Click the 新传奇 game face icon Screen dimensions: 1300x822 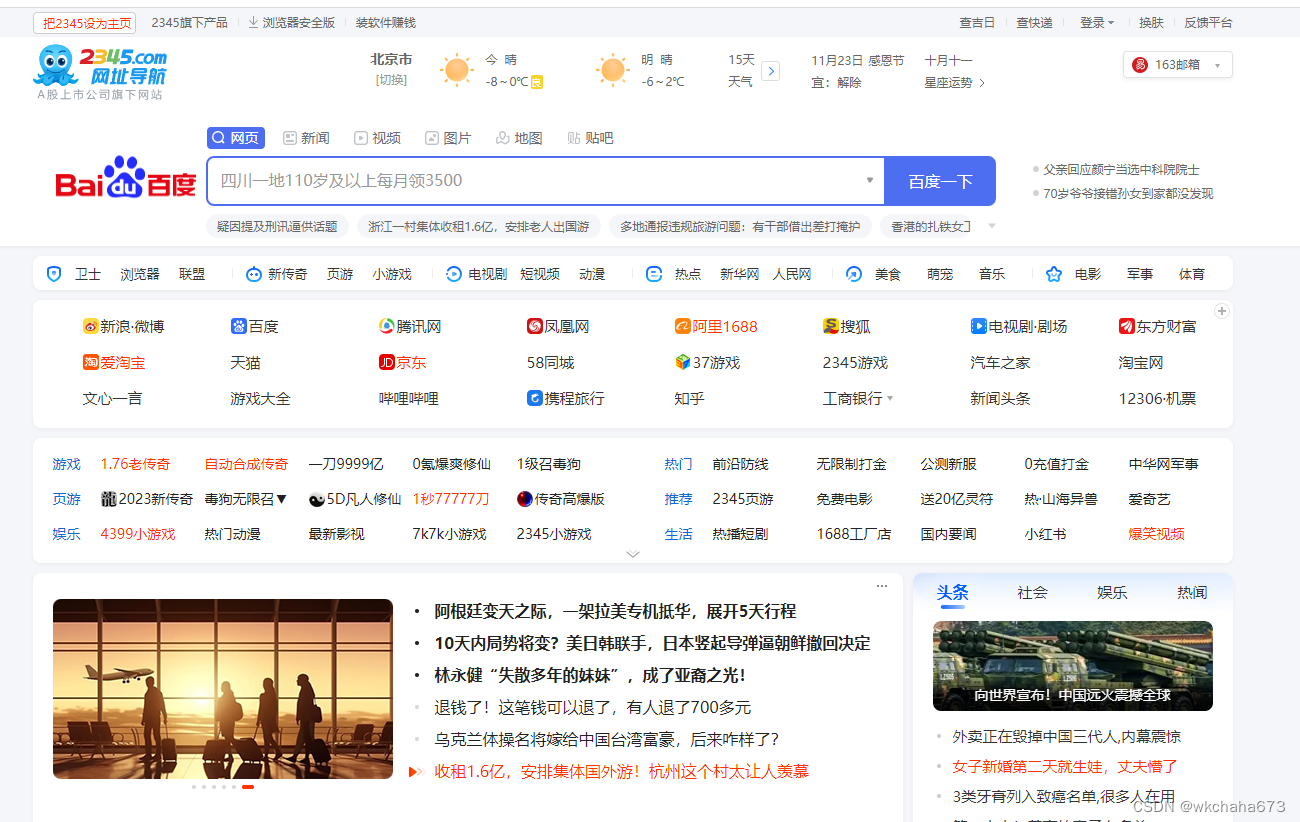254,274
